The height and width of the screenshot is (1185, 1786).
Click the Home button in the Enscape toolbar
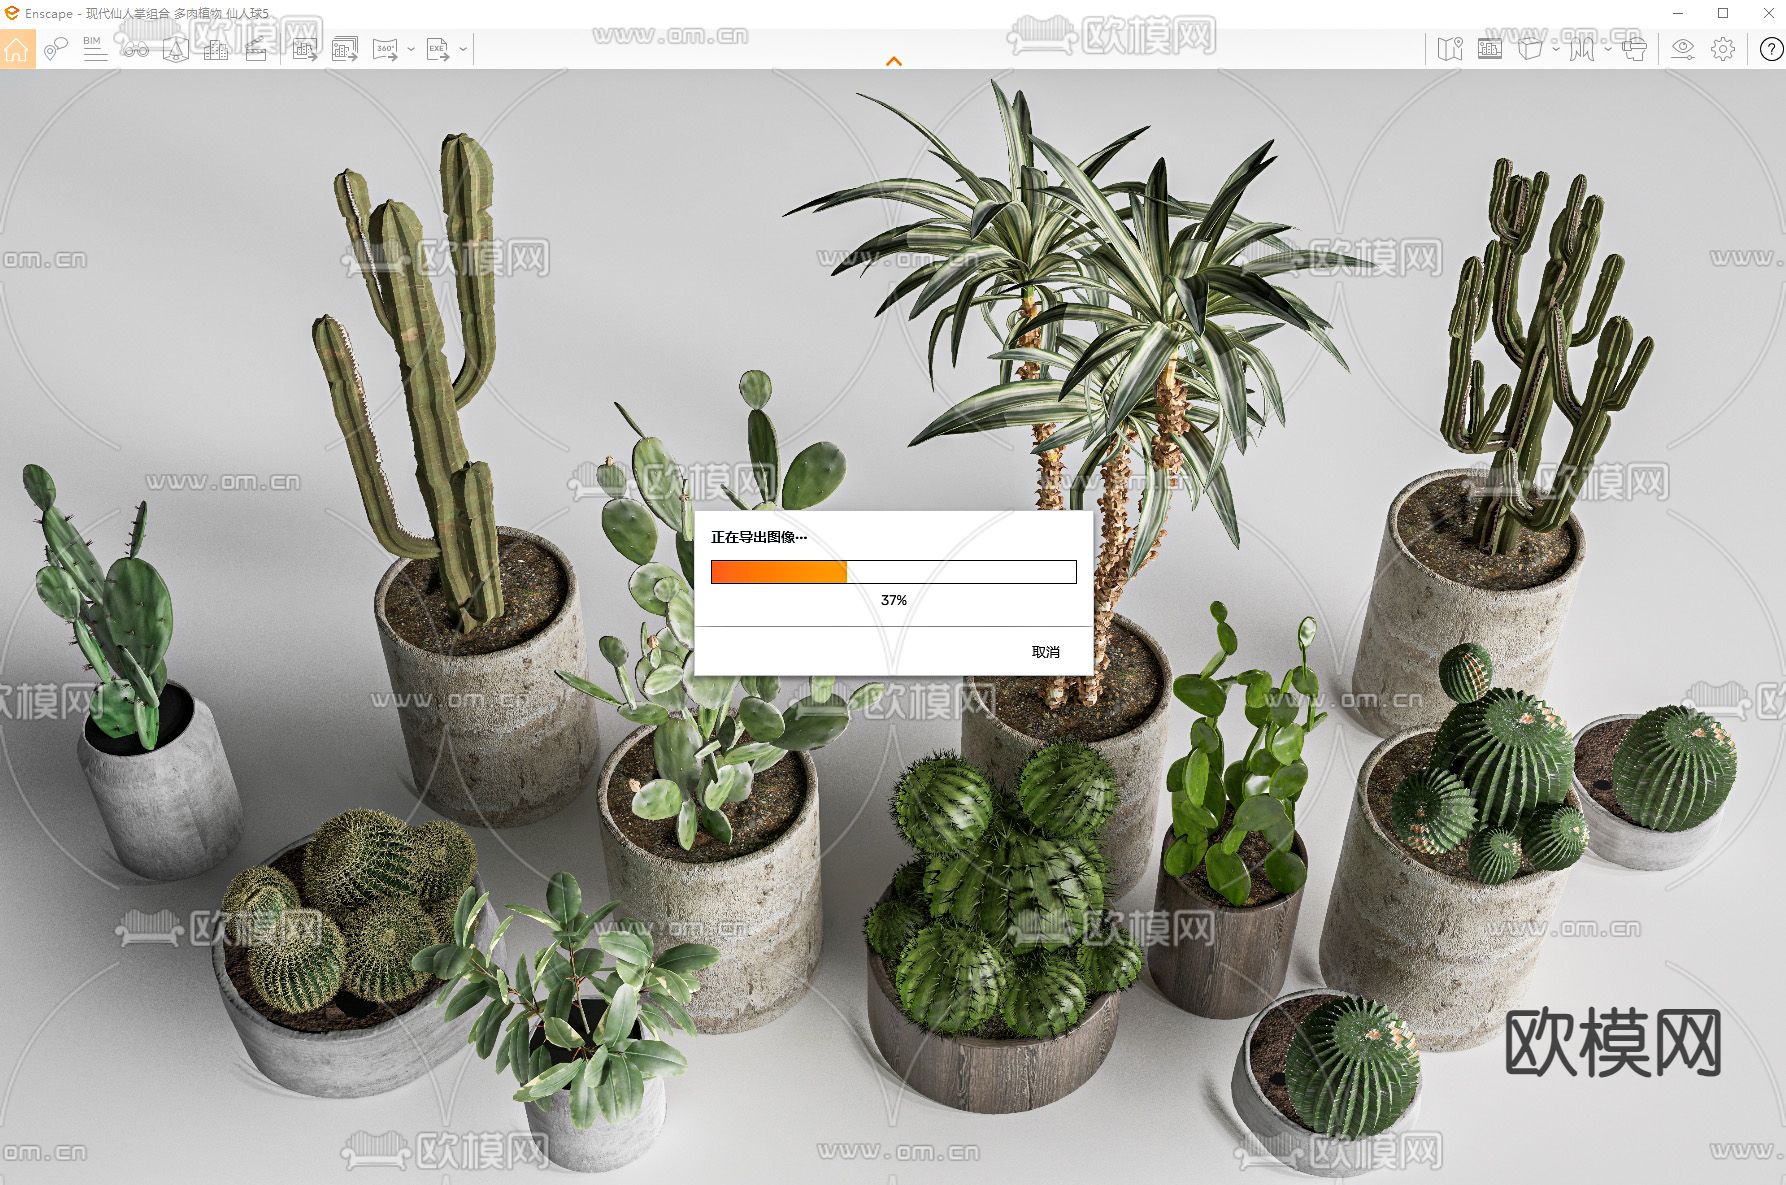pos(17,49)
